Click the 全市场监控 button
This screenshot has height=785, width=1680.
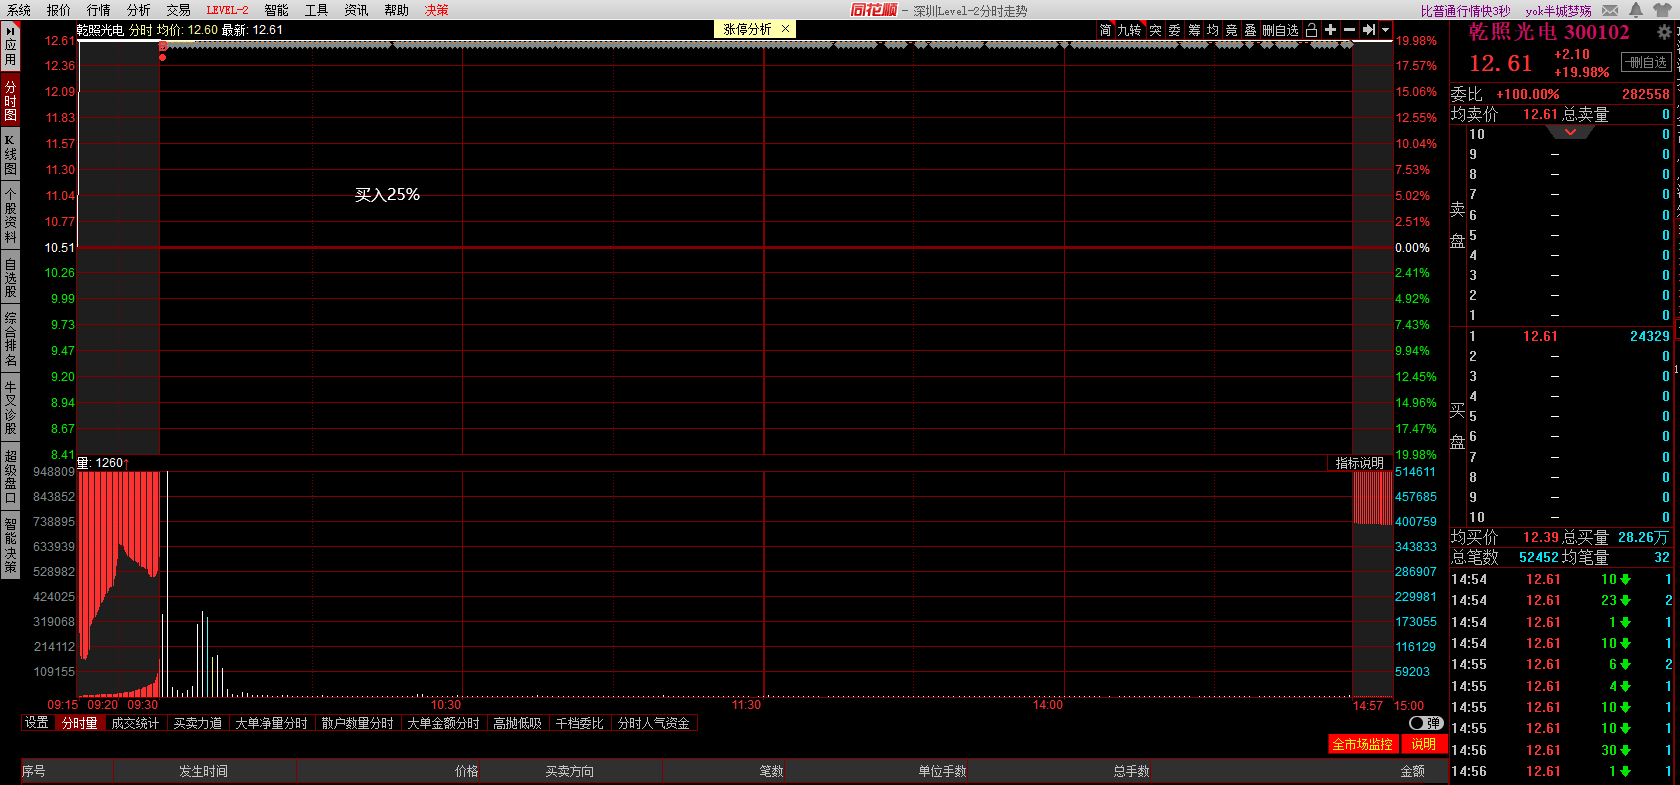click(1362, 744)
